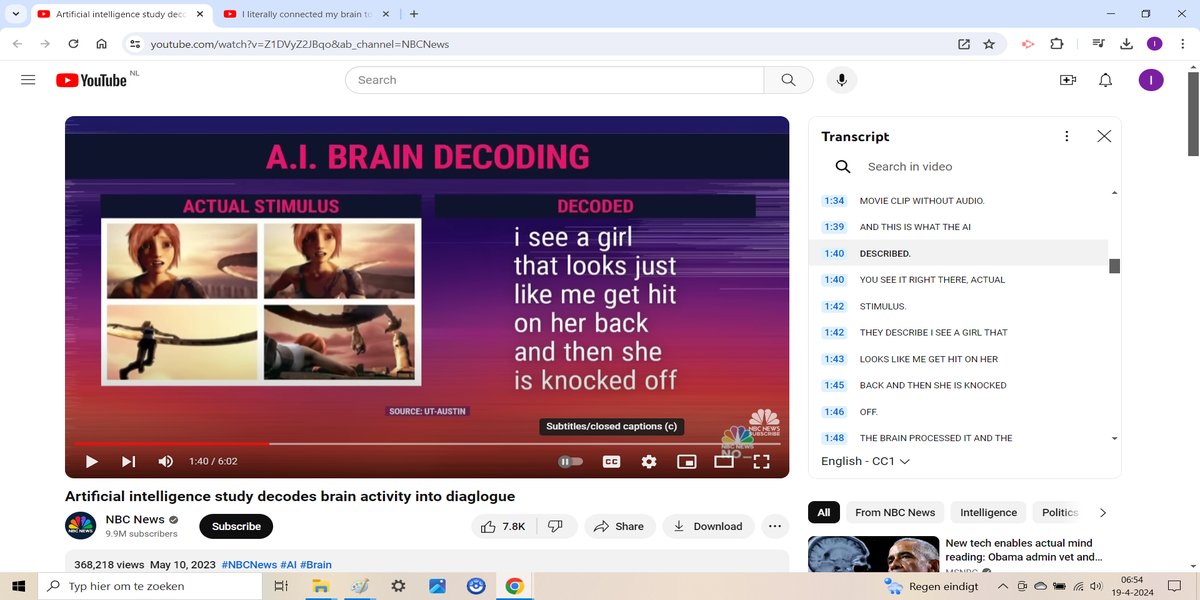Screen dimensions: 1200x600
Task: Click the Search in video field
Action: [960, 167]
